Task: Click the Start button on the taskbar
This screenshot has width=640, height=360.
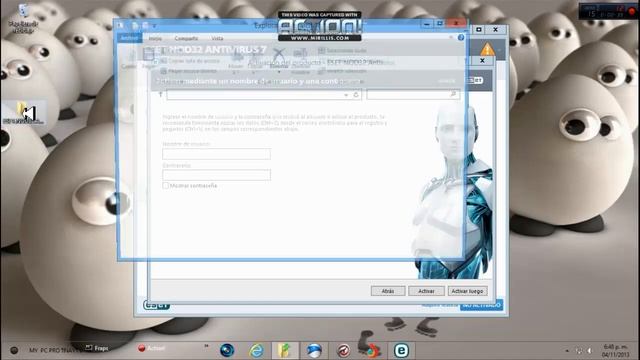Action: (14, 350)
